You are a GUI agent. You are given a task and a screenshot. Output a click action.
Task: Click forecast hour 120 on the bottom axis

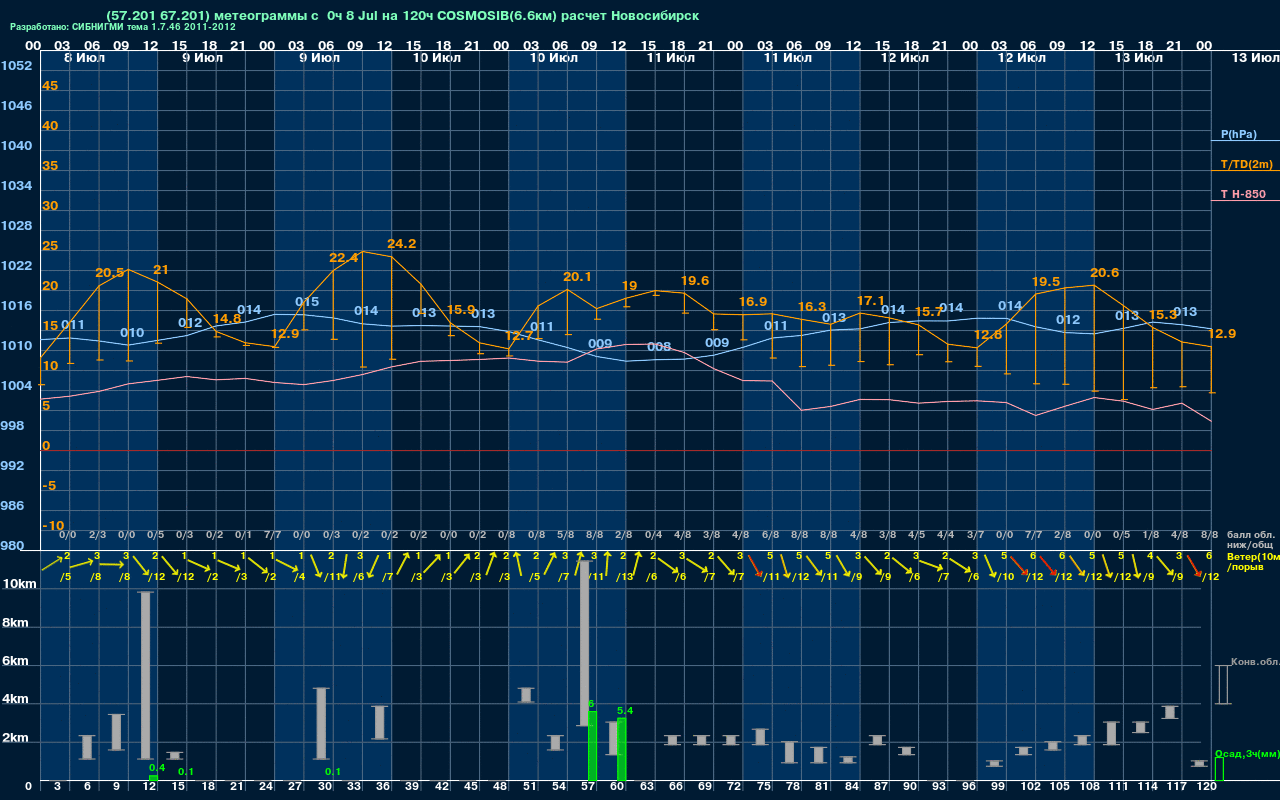(x=1207, y=787)
